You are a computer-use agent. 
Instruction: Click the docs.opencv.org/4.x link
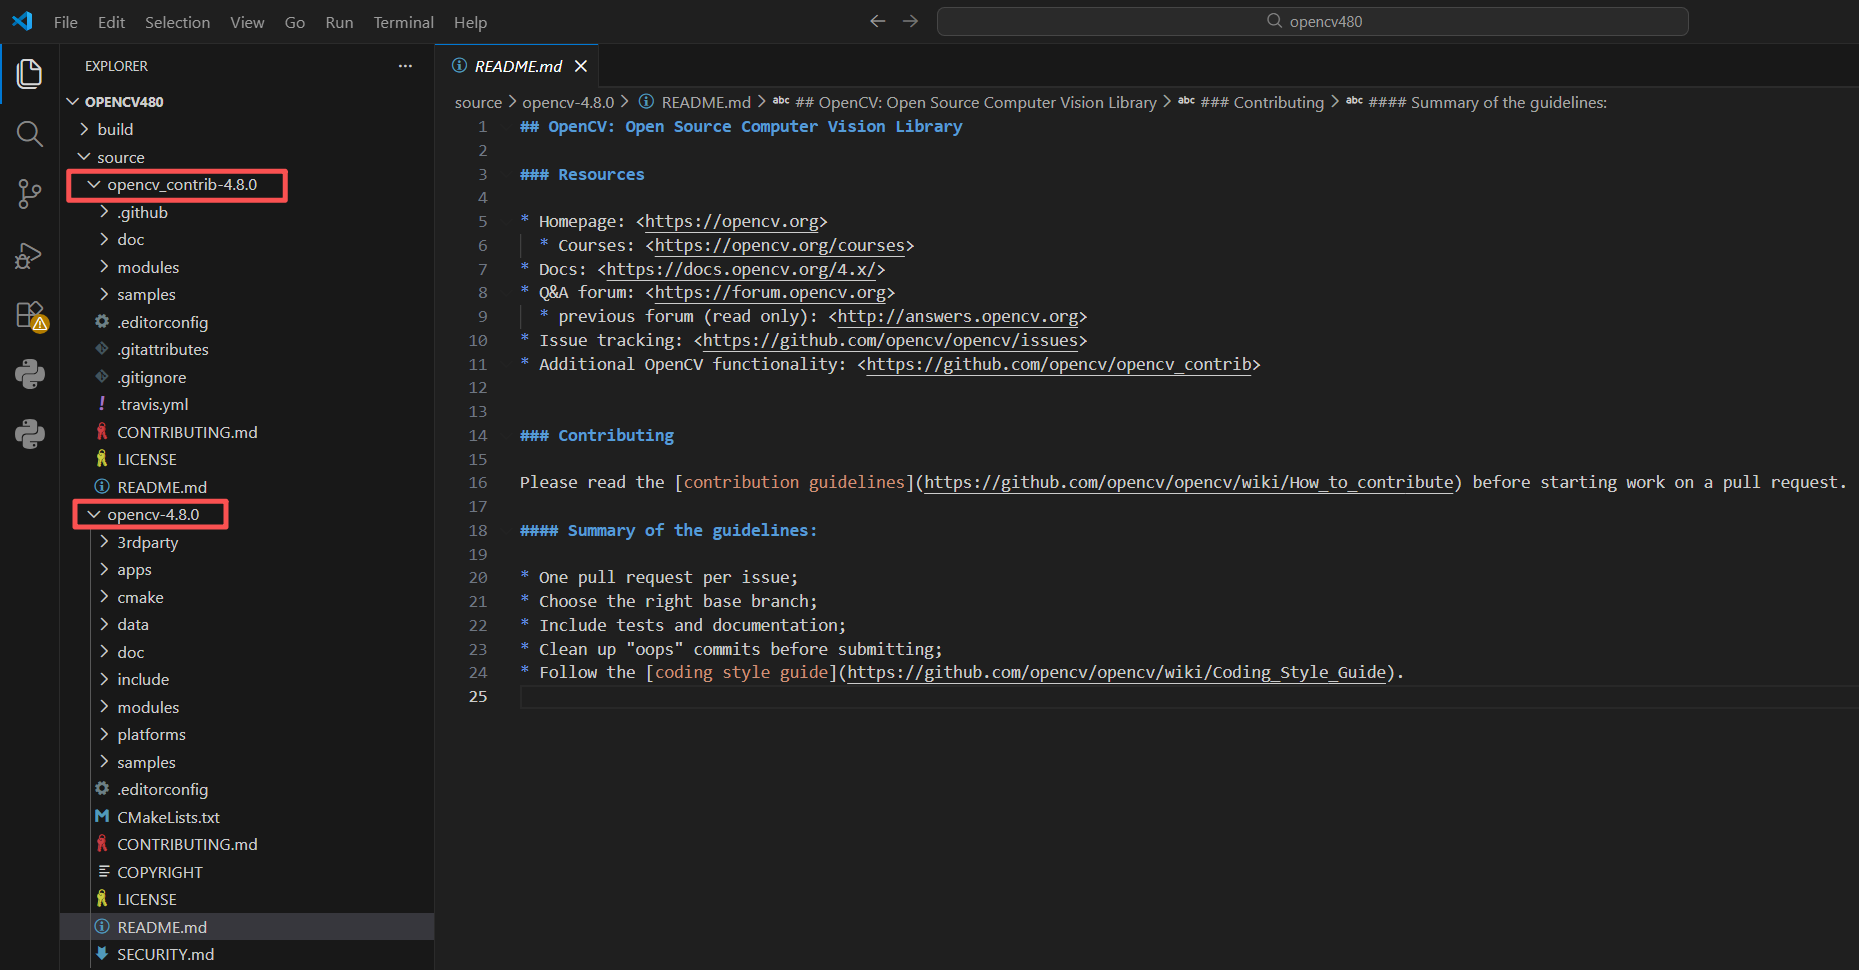[741, 269]
